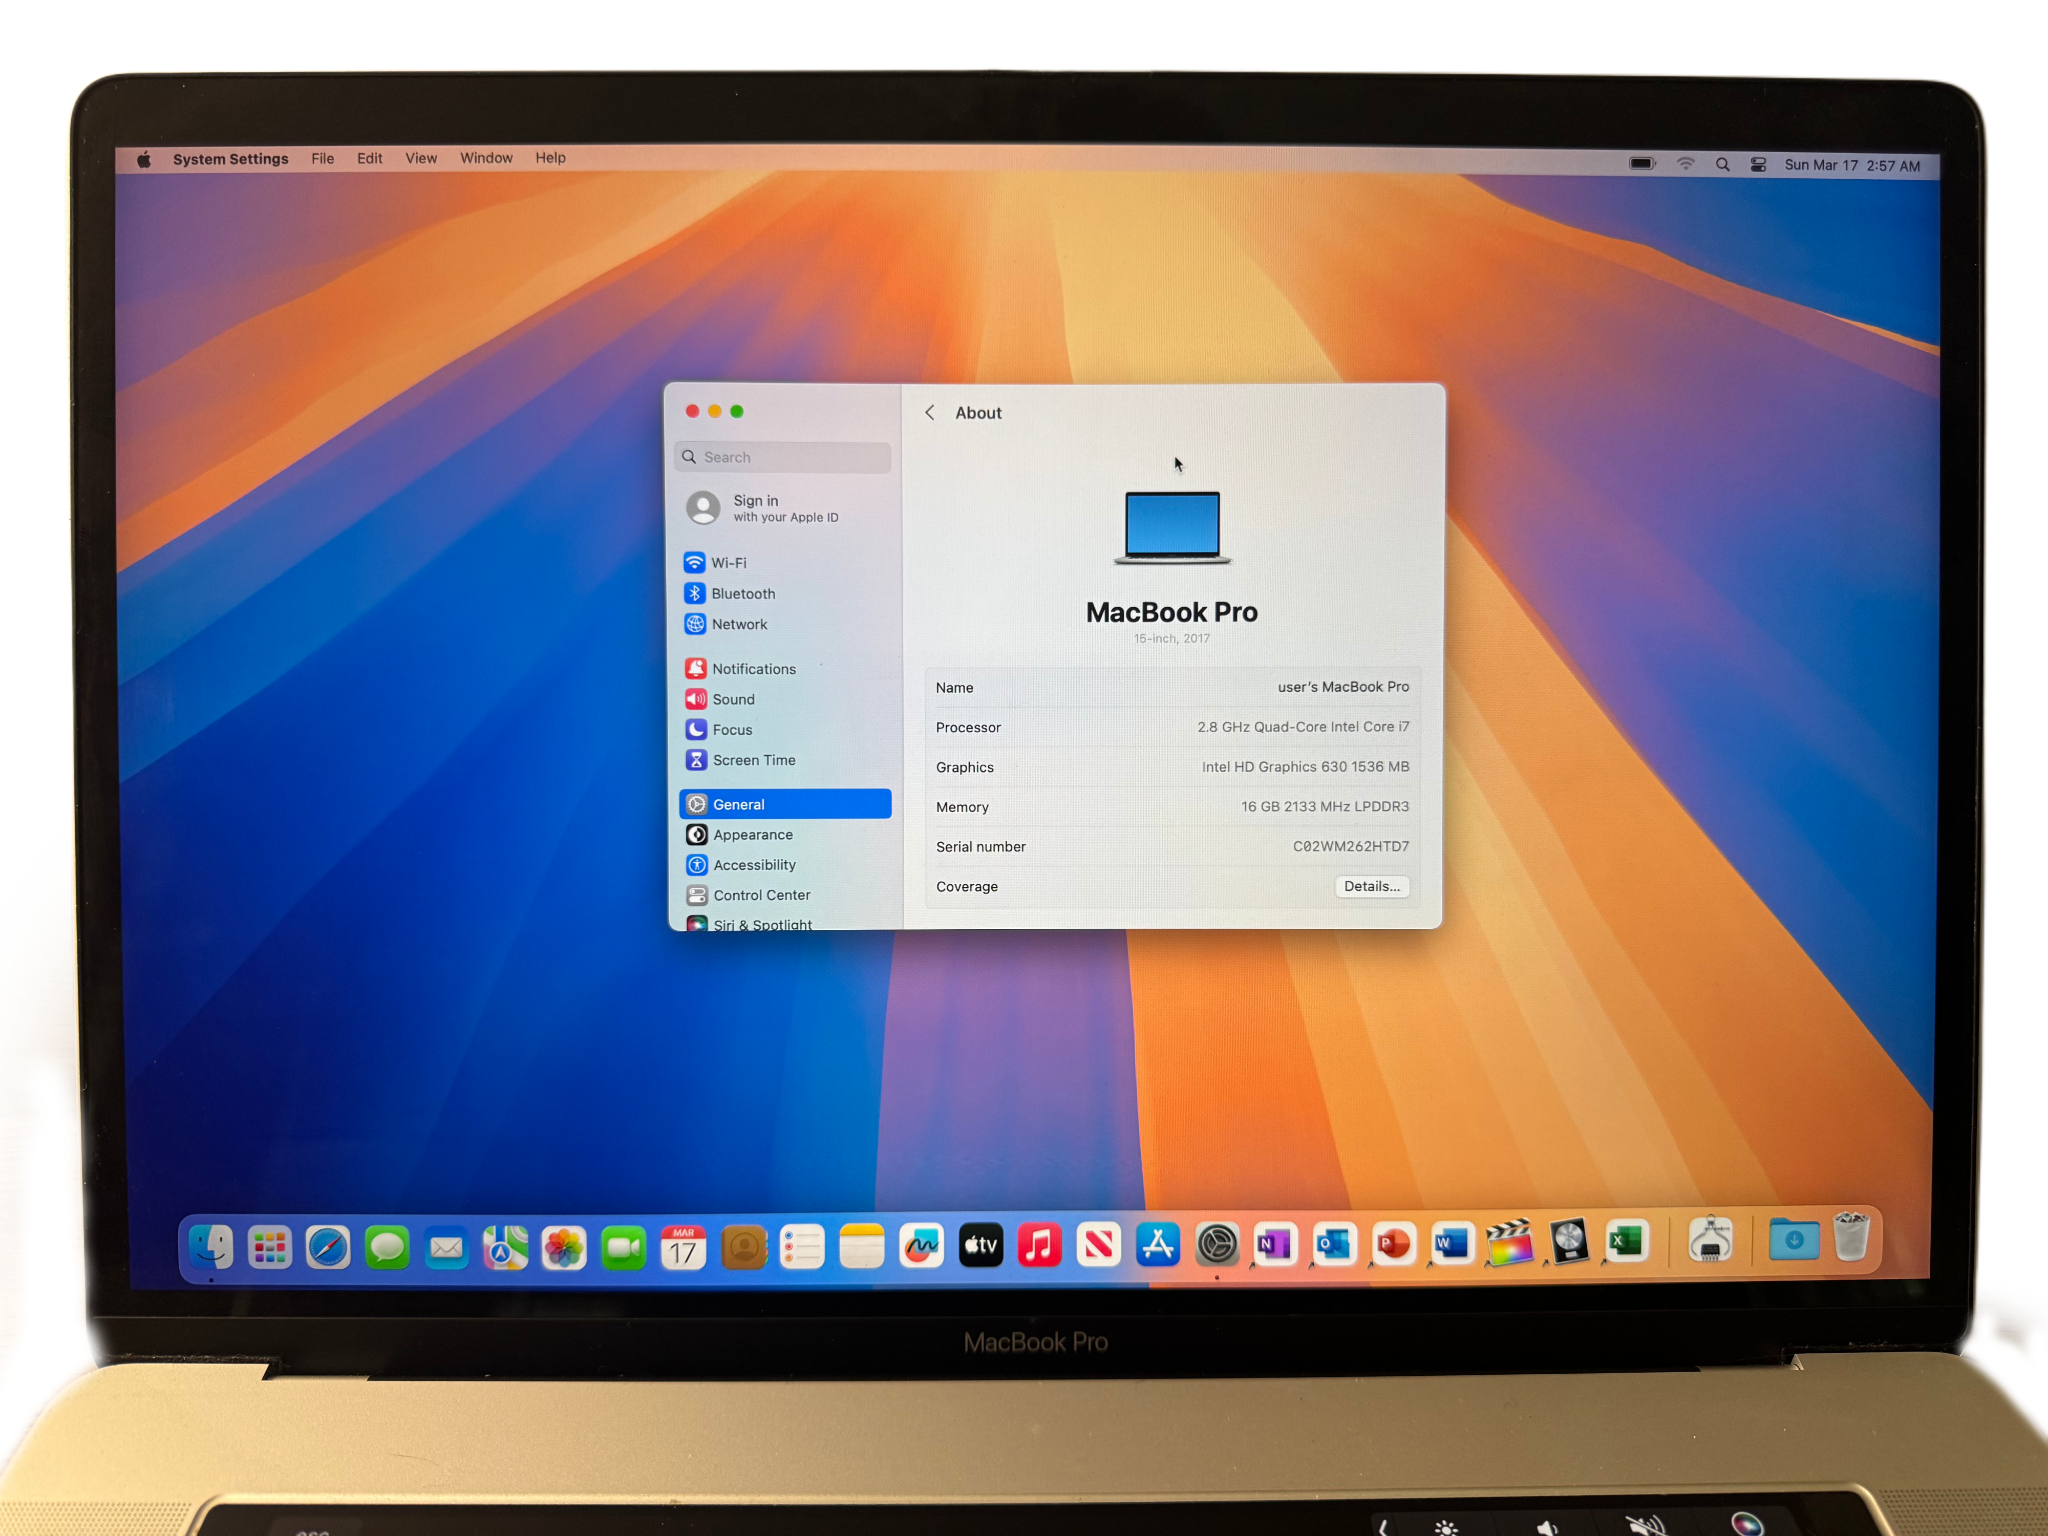Screen dimensions: 2048x1536
Task: Open the Downloads folder in the dock
Action: [x=1794, y=1239]
